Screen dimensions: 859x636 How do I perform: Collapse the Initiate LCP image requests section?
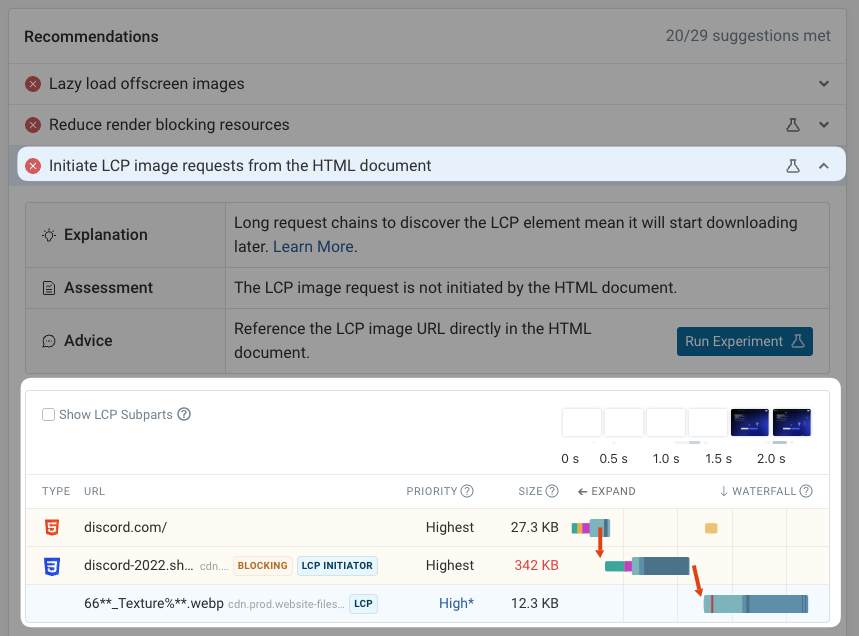[x=824, y=166]
